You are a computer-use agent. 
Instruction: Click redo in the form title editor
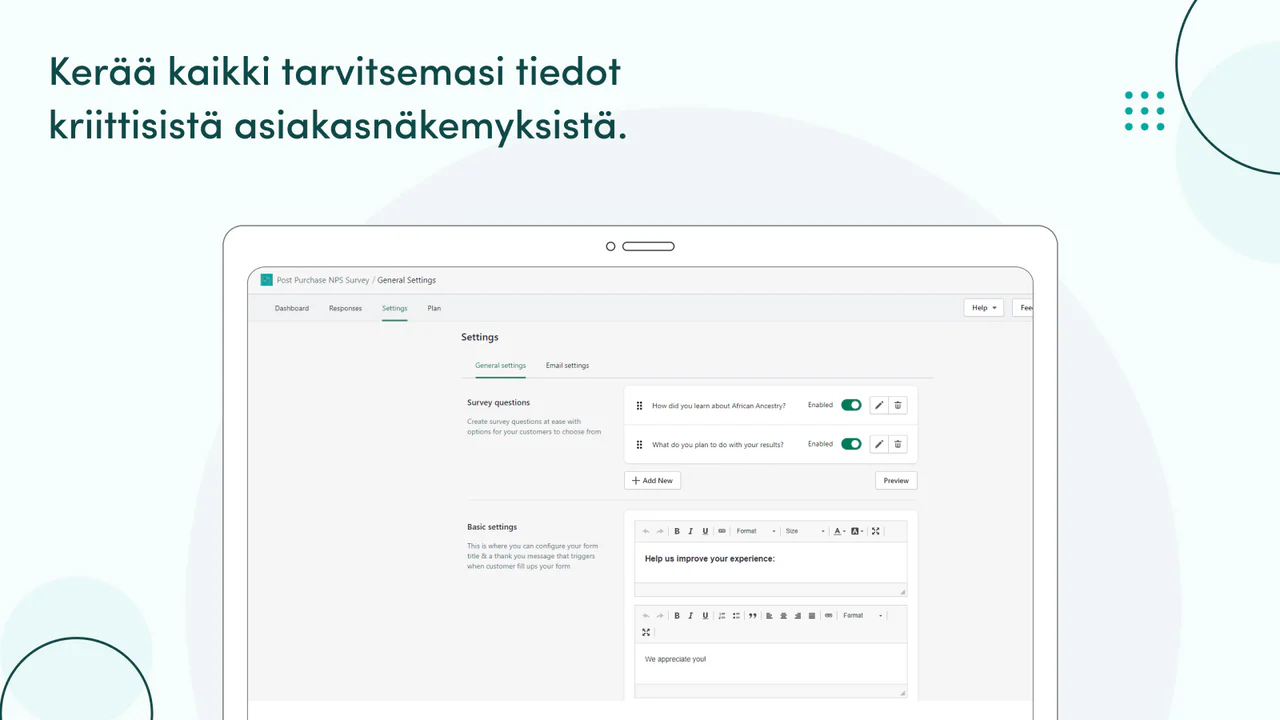click(x=660, y=531)
